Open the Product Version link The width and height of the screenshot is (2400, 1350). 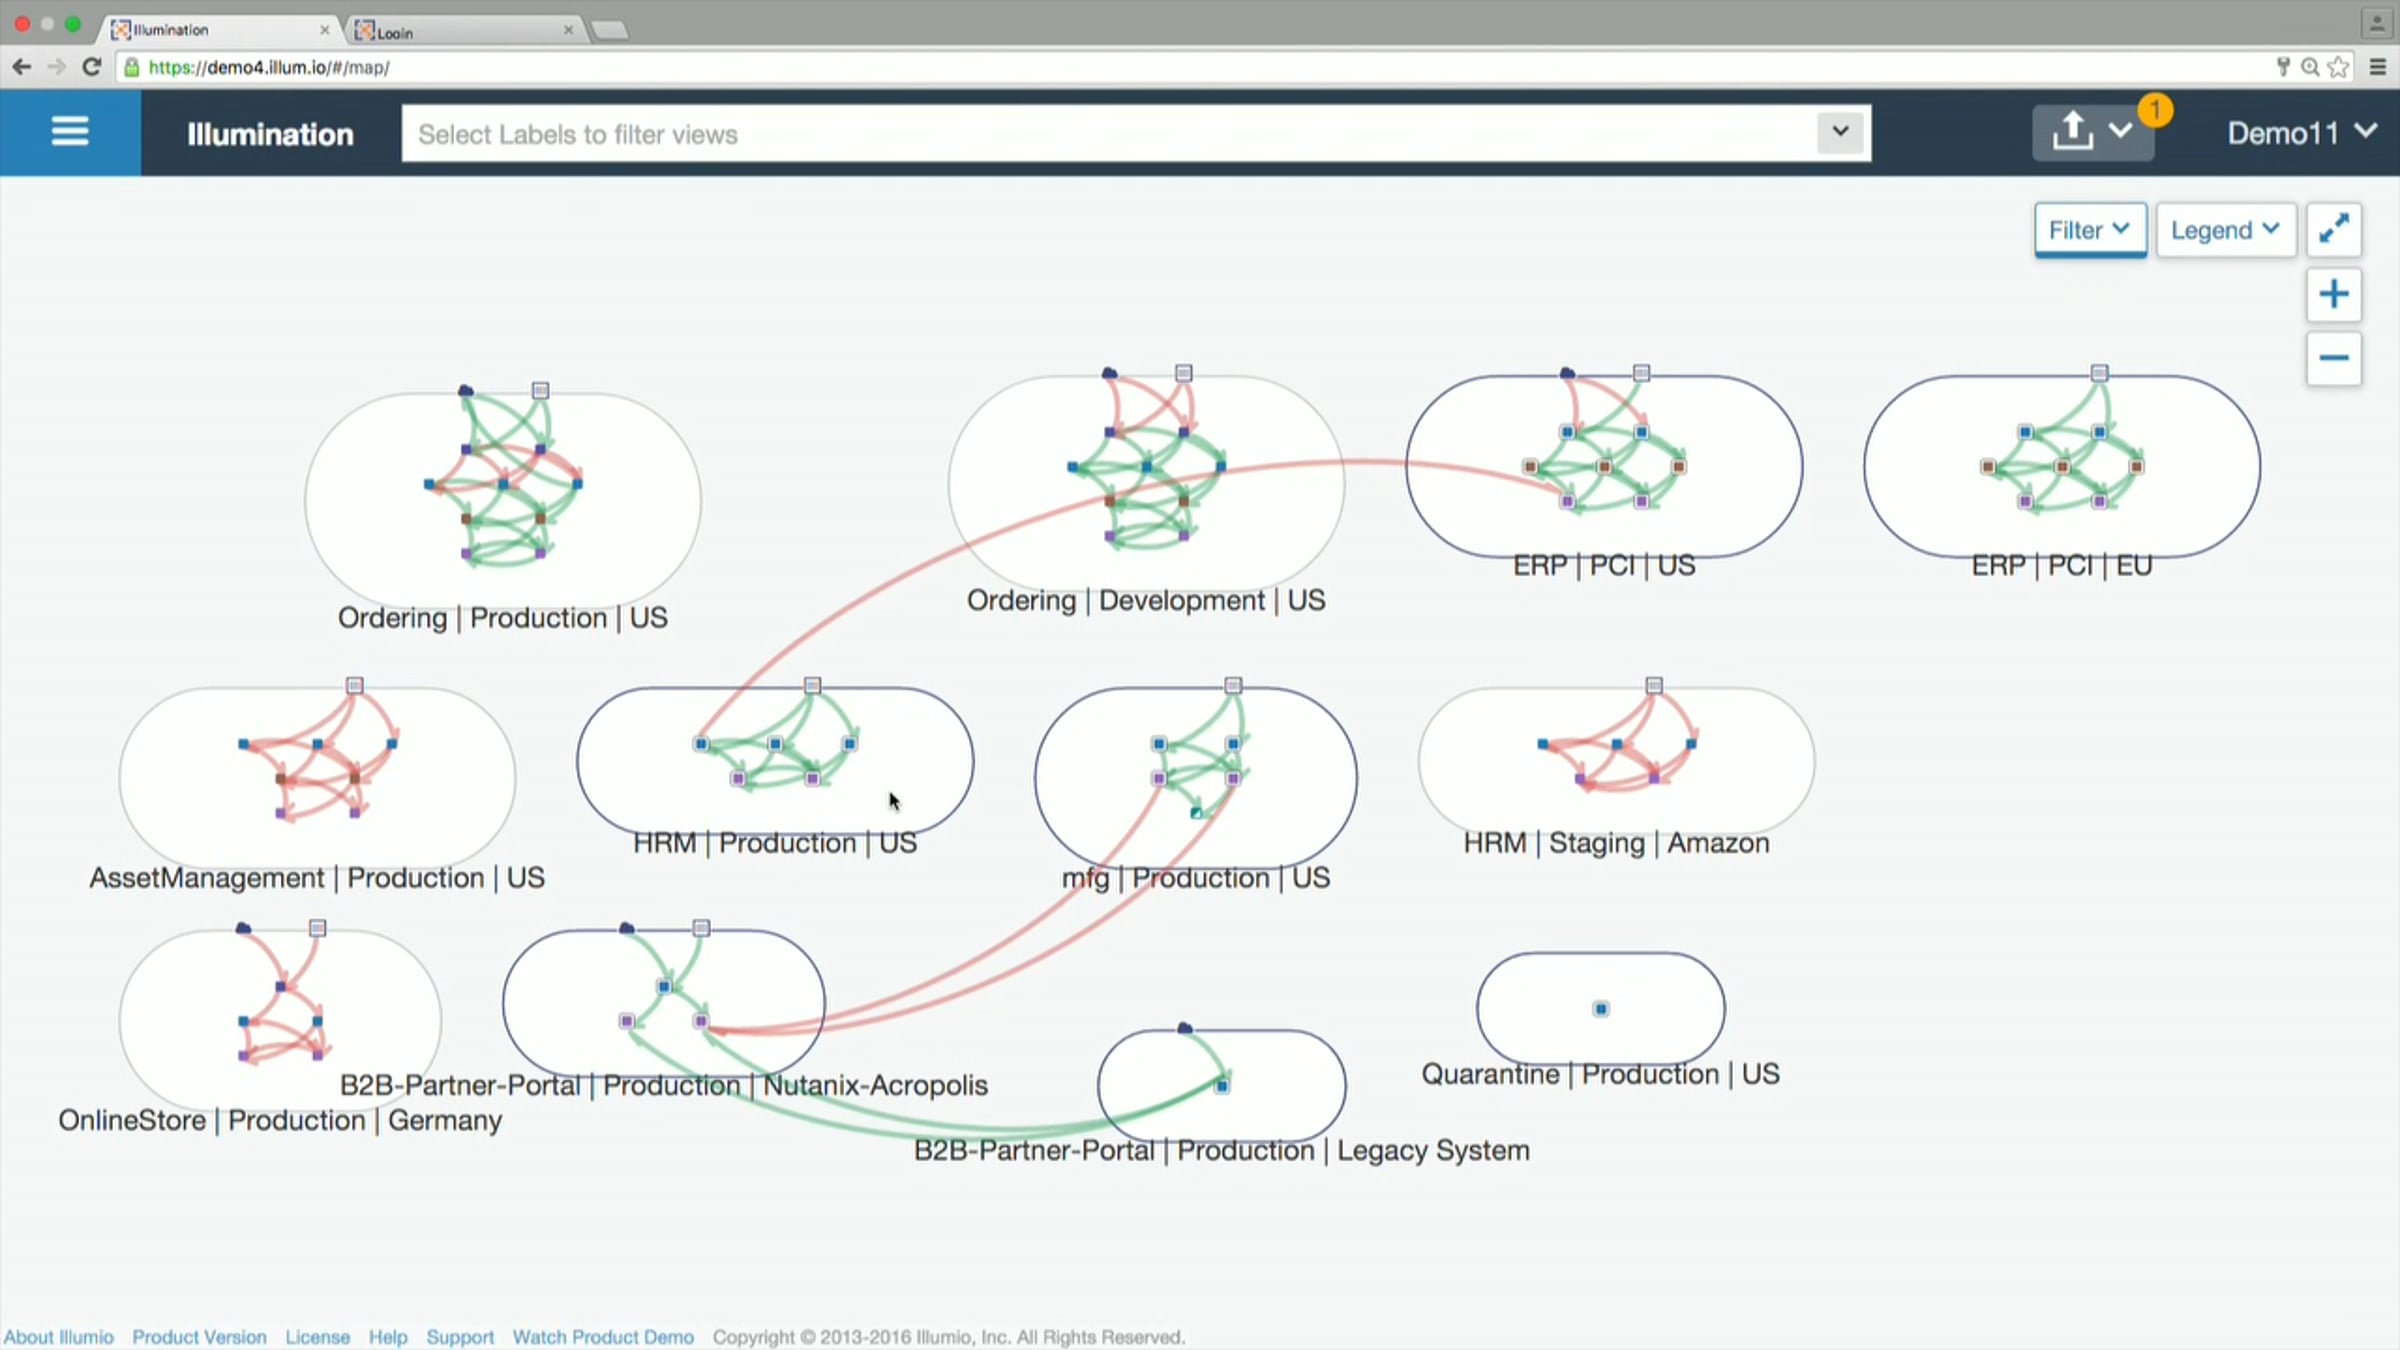point(199,1337)
